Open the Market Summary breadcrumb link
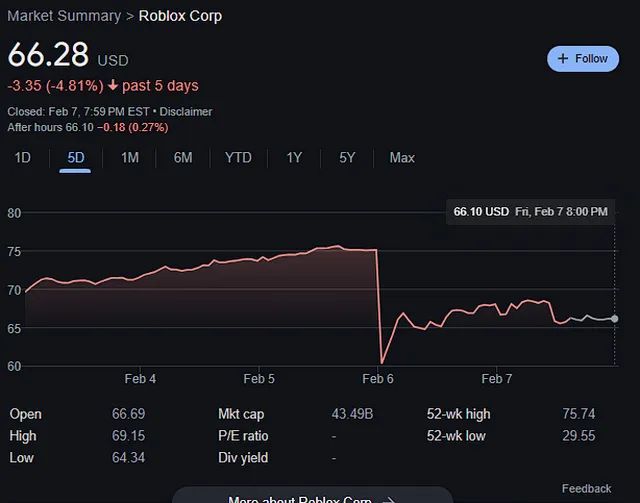 pos(64,16)
